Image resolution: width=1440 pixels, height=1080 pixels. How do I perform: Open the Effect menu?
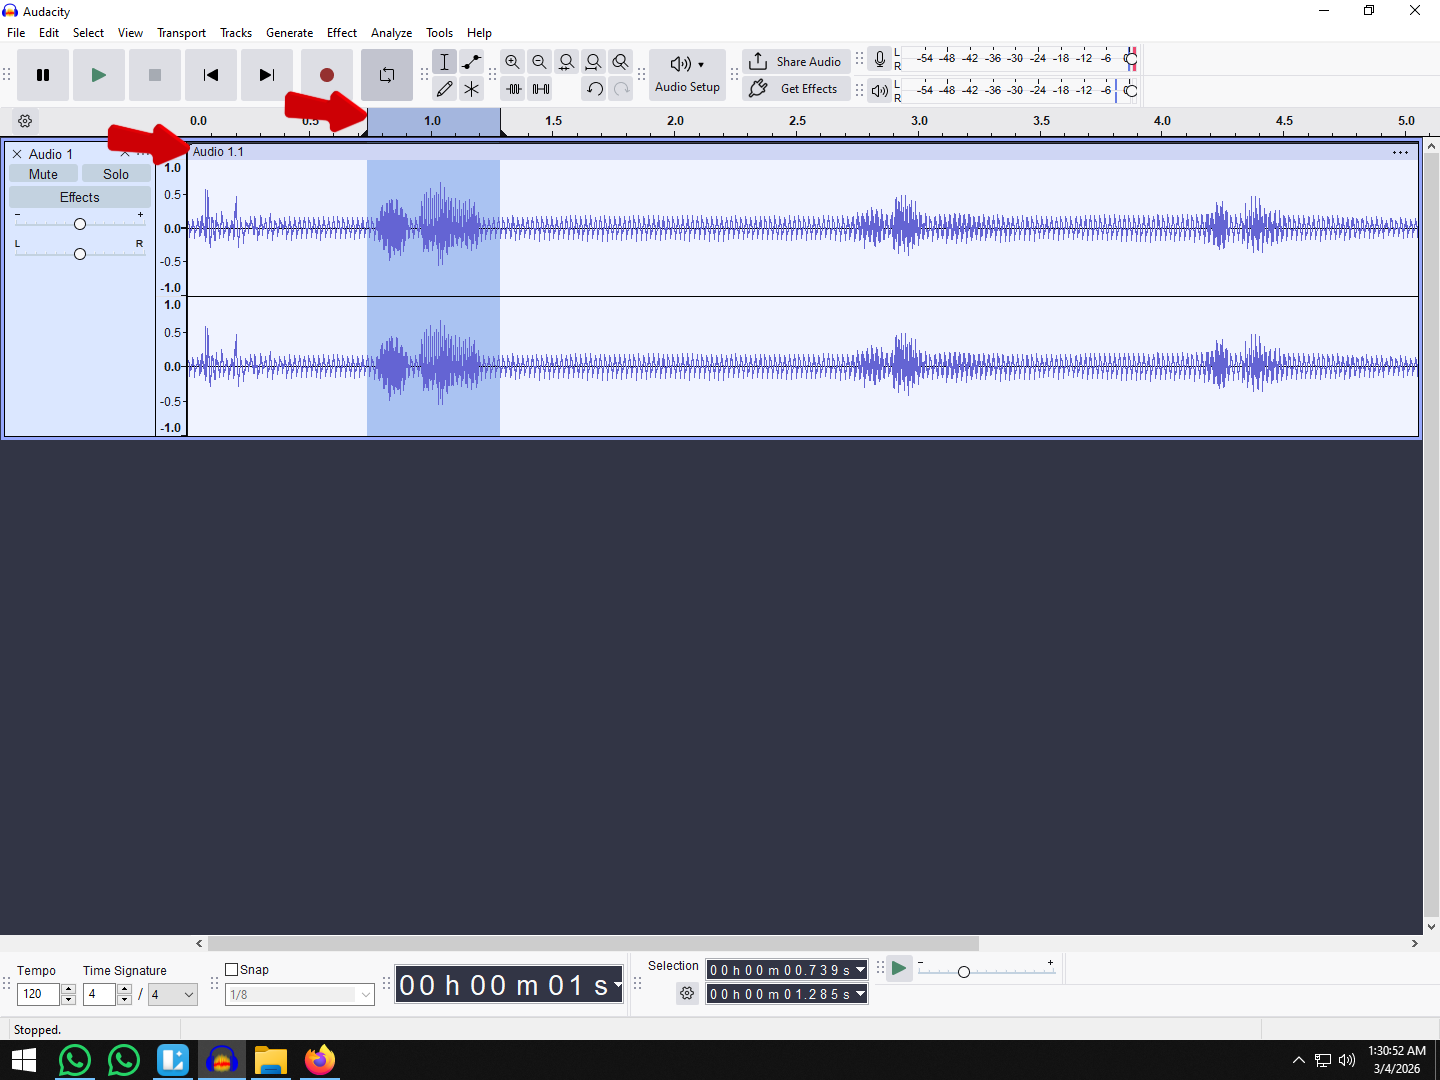pyautogui.click(x=341, y=33)
